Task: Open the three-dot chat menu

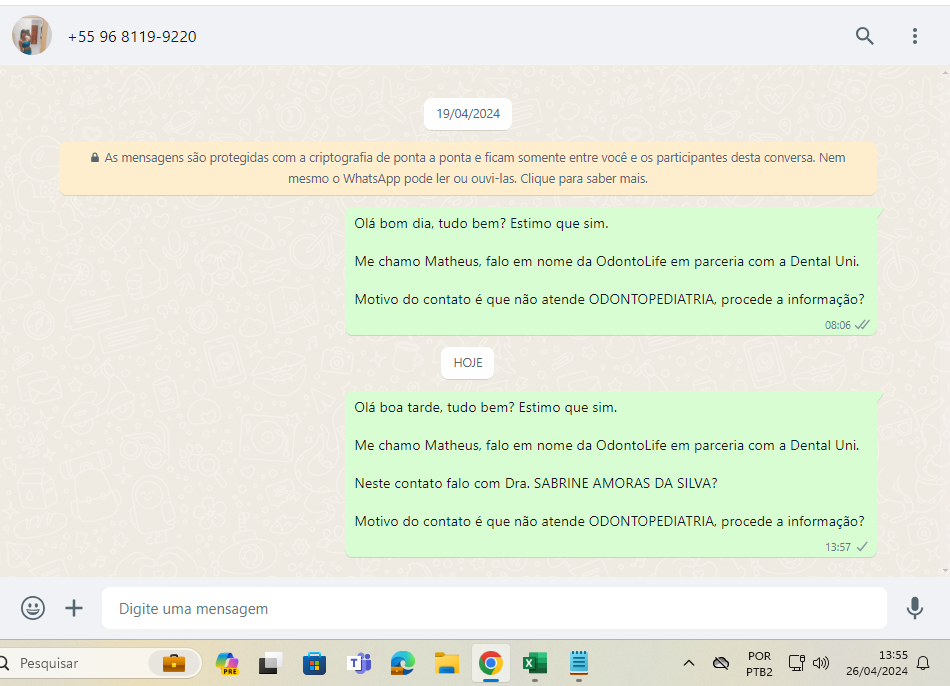Action: coord(915,36)
